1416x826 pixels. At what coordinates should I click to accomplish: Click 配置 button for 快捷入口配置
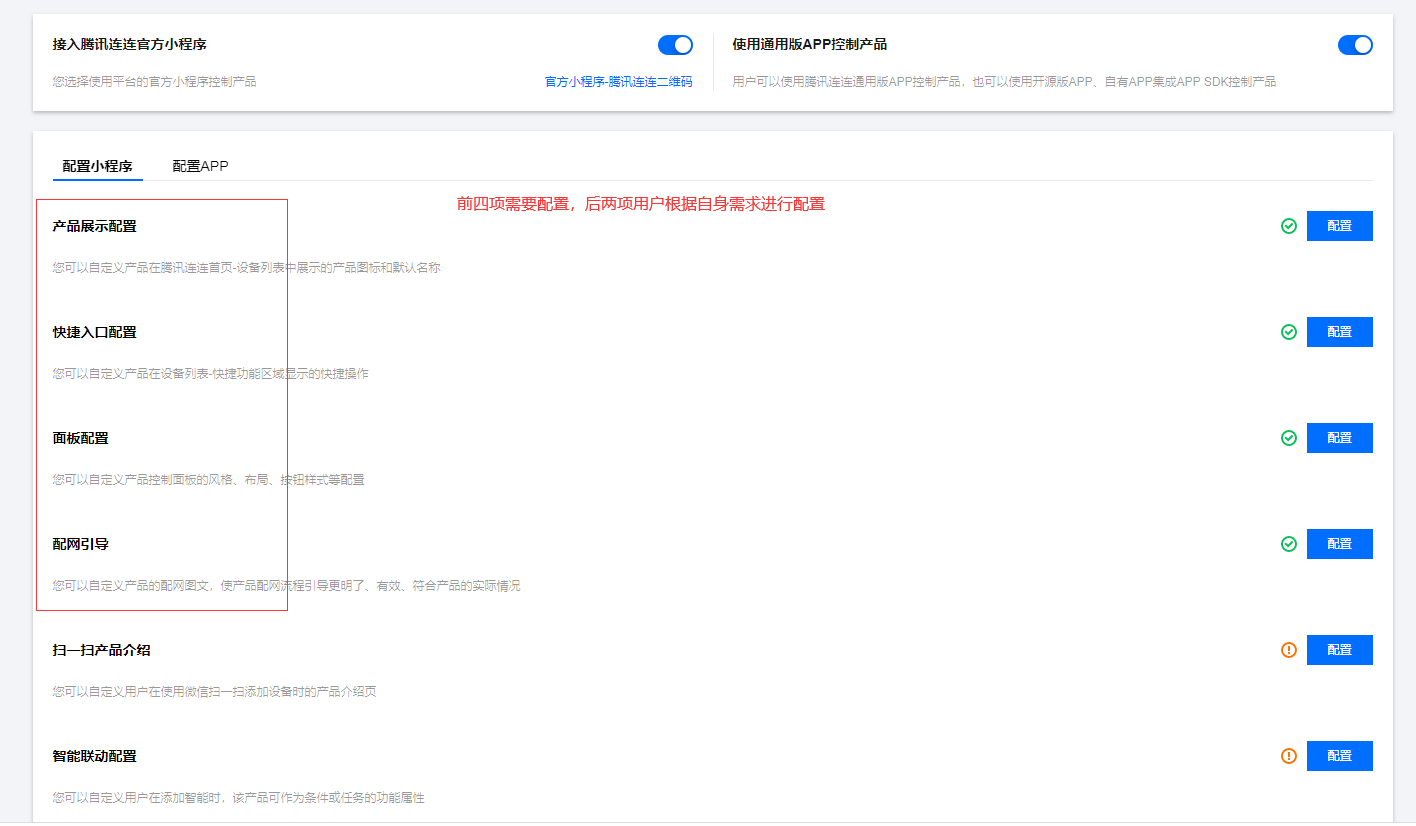click(x=1339, y=331)
